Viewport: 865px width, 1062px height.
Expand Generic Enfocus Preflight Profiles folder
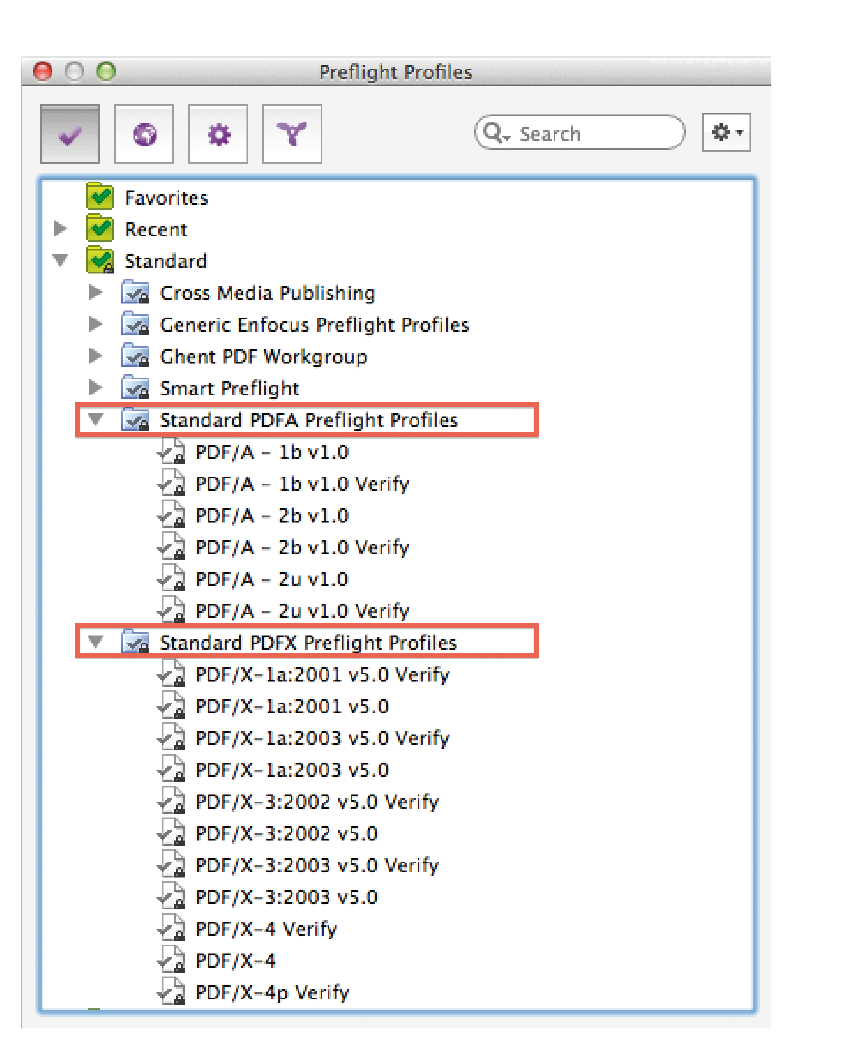pos(96,324)
